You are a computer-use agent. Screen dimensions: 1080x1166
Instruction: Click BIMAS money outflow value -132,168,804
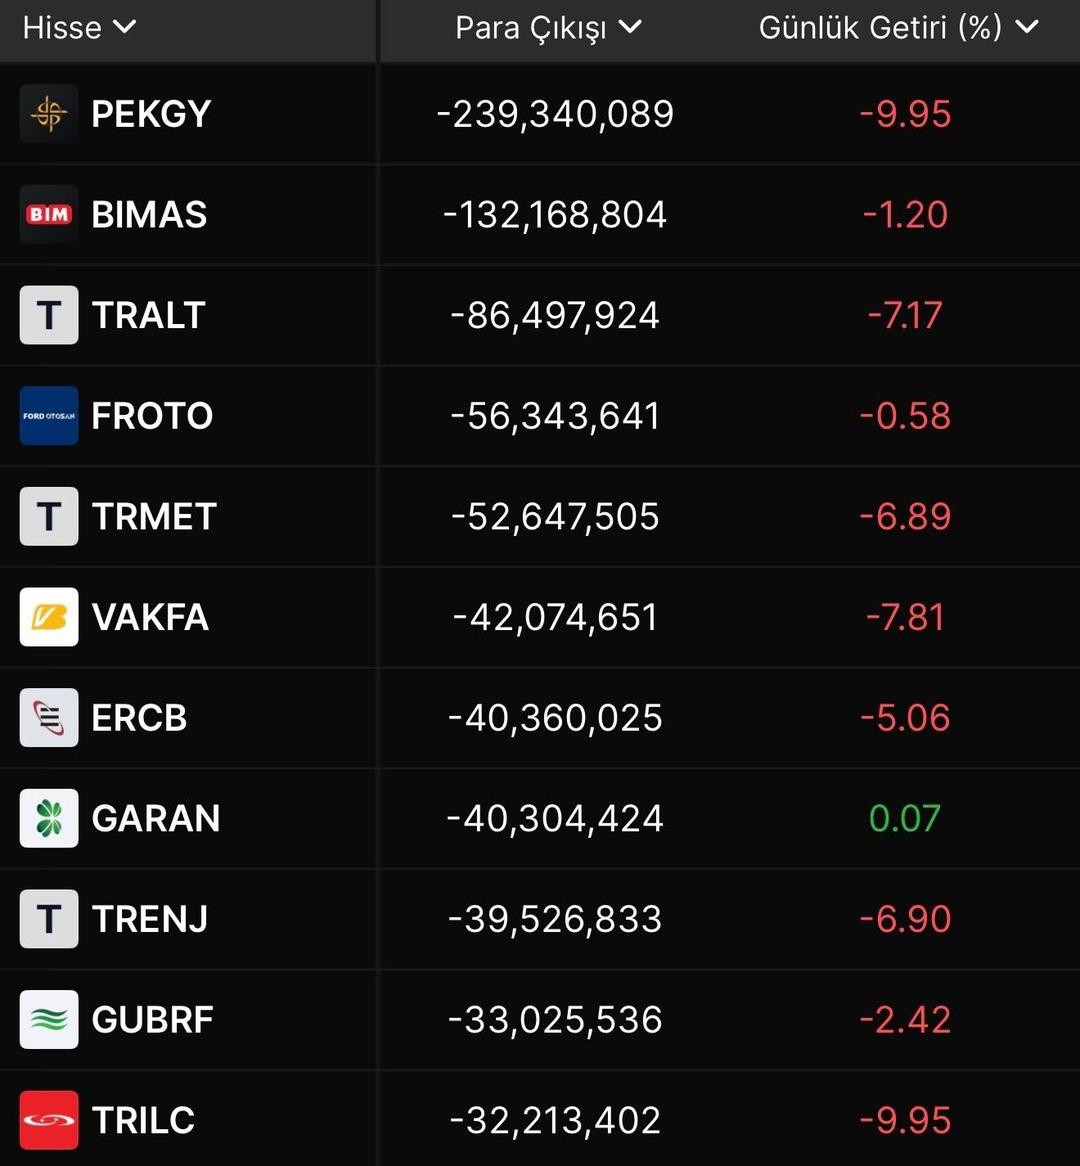click(555, 215)
